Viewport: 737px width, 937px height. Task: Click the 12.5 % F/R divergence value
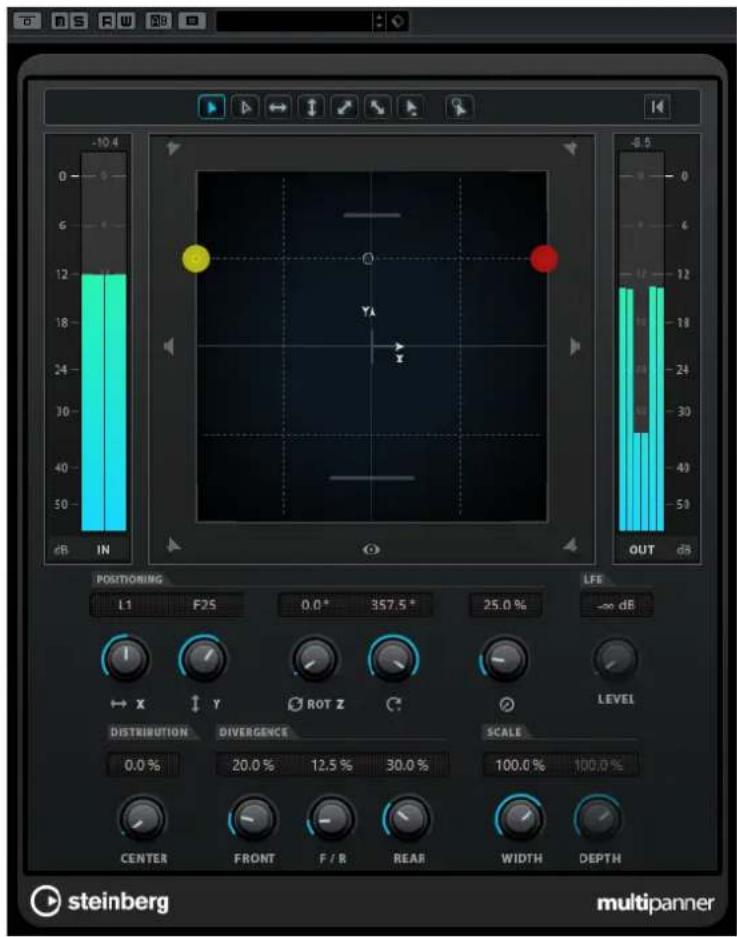(332, 765)
